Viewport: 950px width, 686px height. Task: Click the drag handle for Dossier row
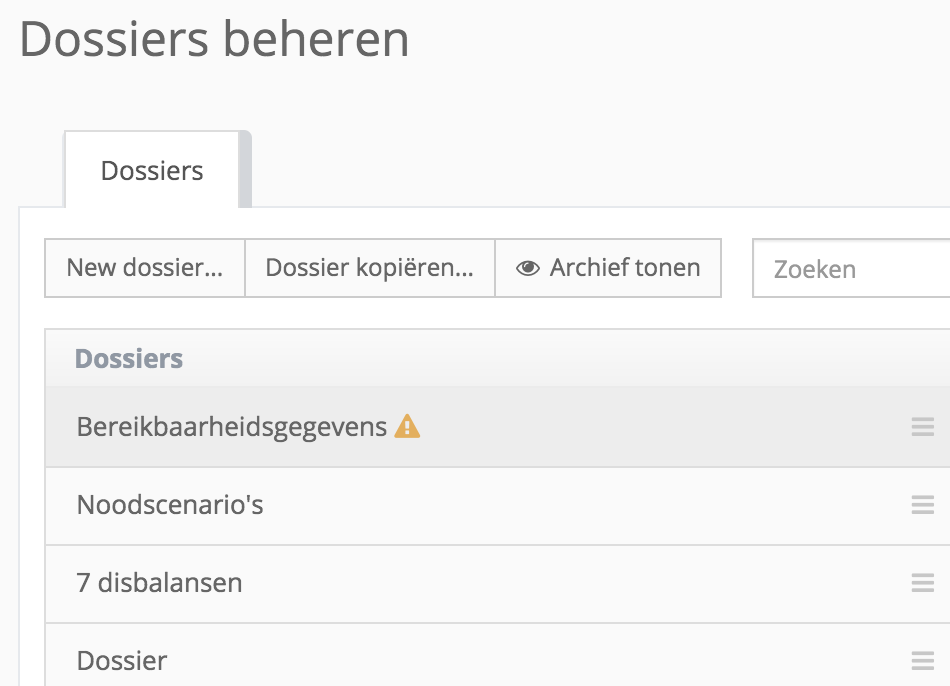pos(922,660)
